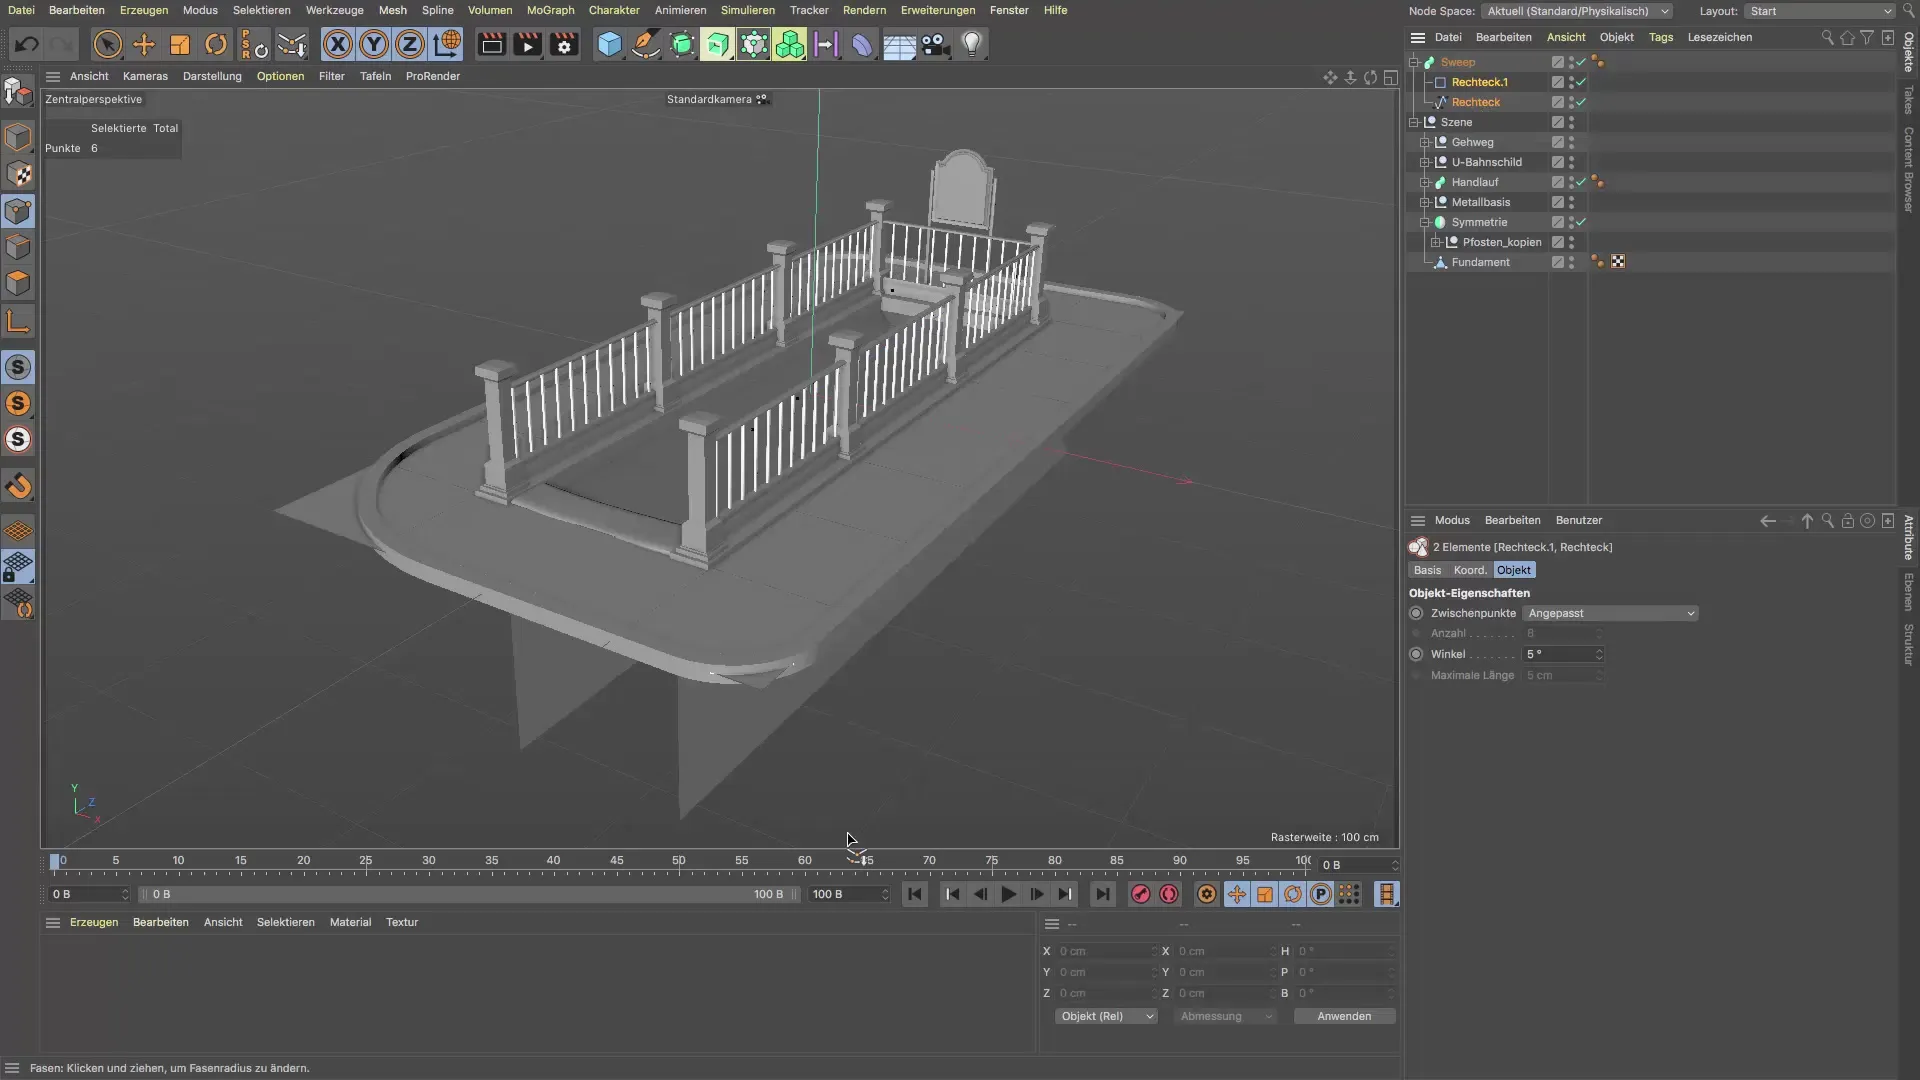Toggle X axis lock
The width and height of the screenshot is (1920, 1080).
338,44
